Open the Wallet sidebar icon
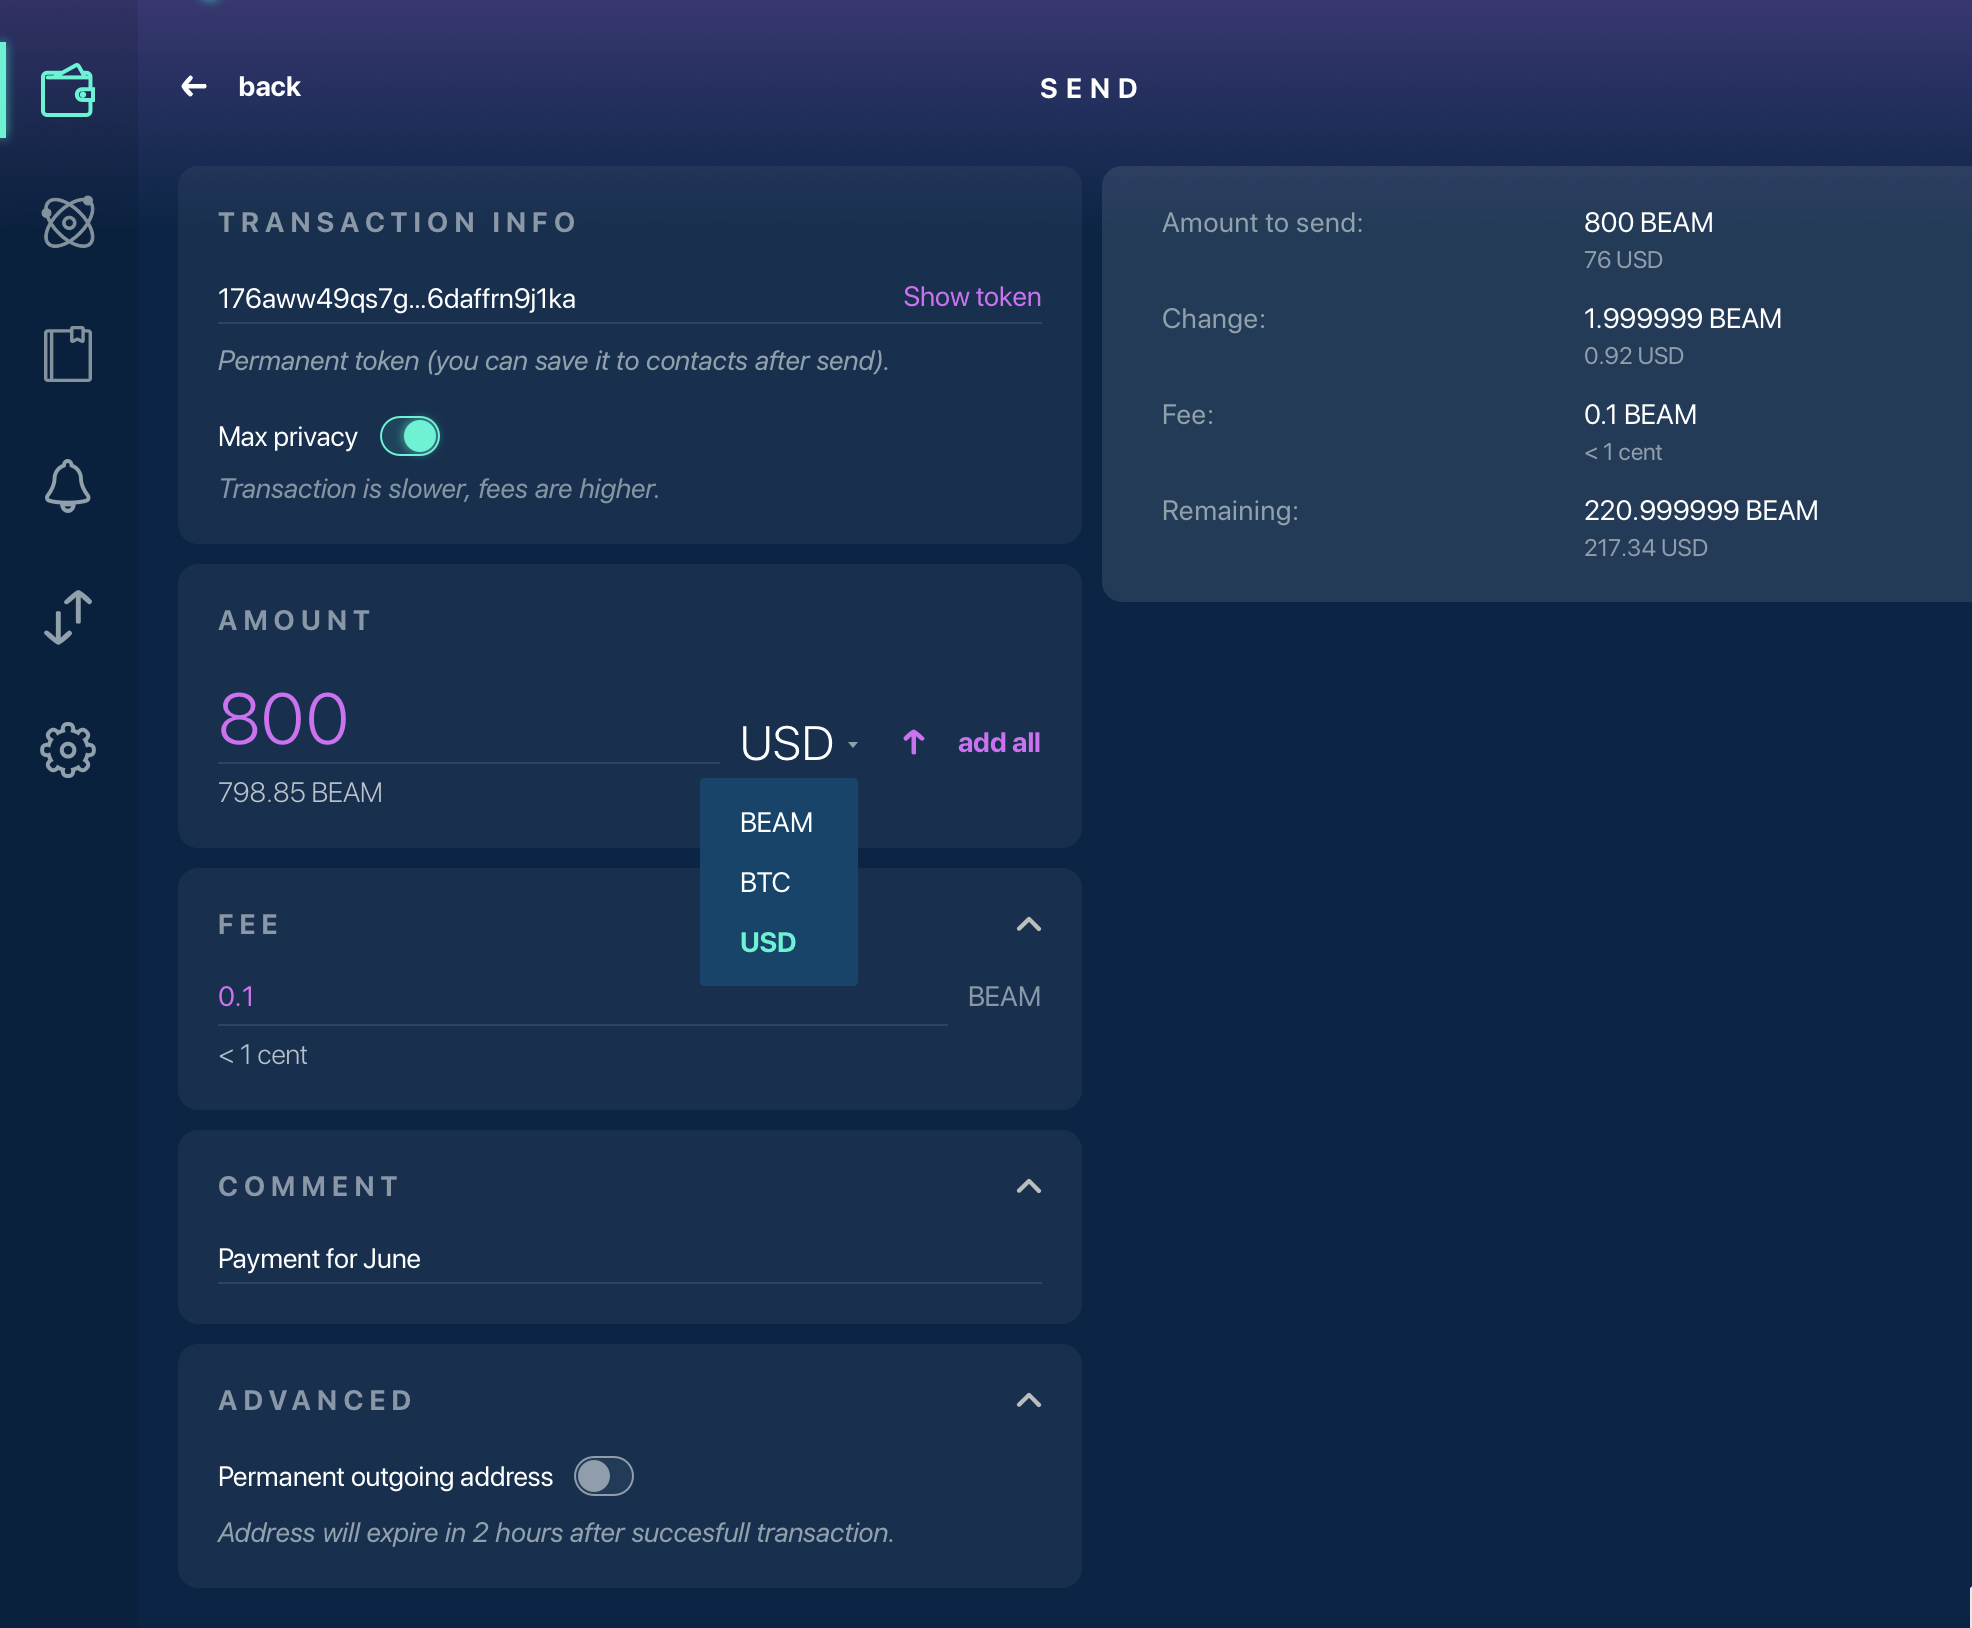The width and height of the screenshot is (1972, 1628). click(68, 90)
